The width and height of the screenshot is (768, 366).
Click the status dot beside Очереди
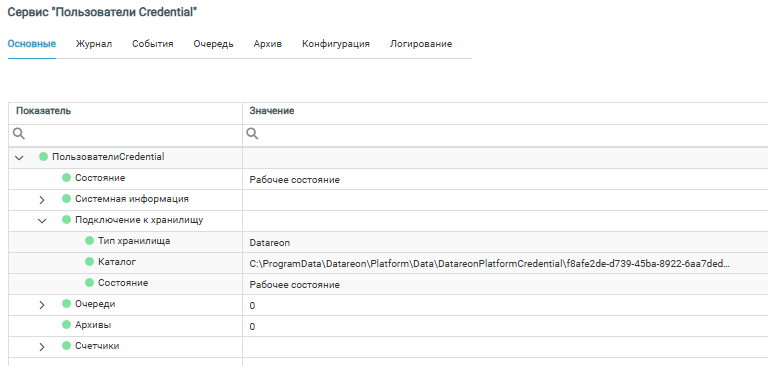click(67, 304)
